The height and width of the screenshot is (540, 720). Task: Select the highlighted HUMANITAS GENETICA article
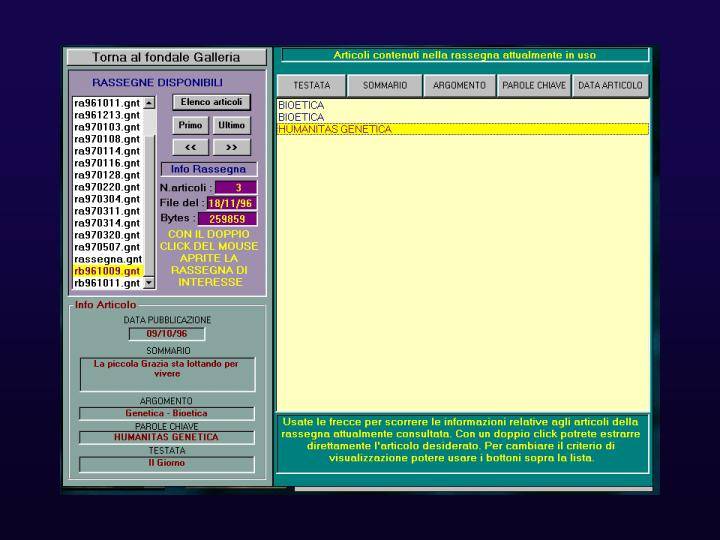[335, 129]
